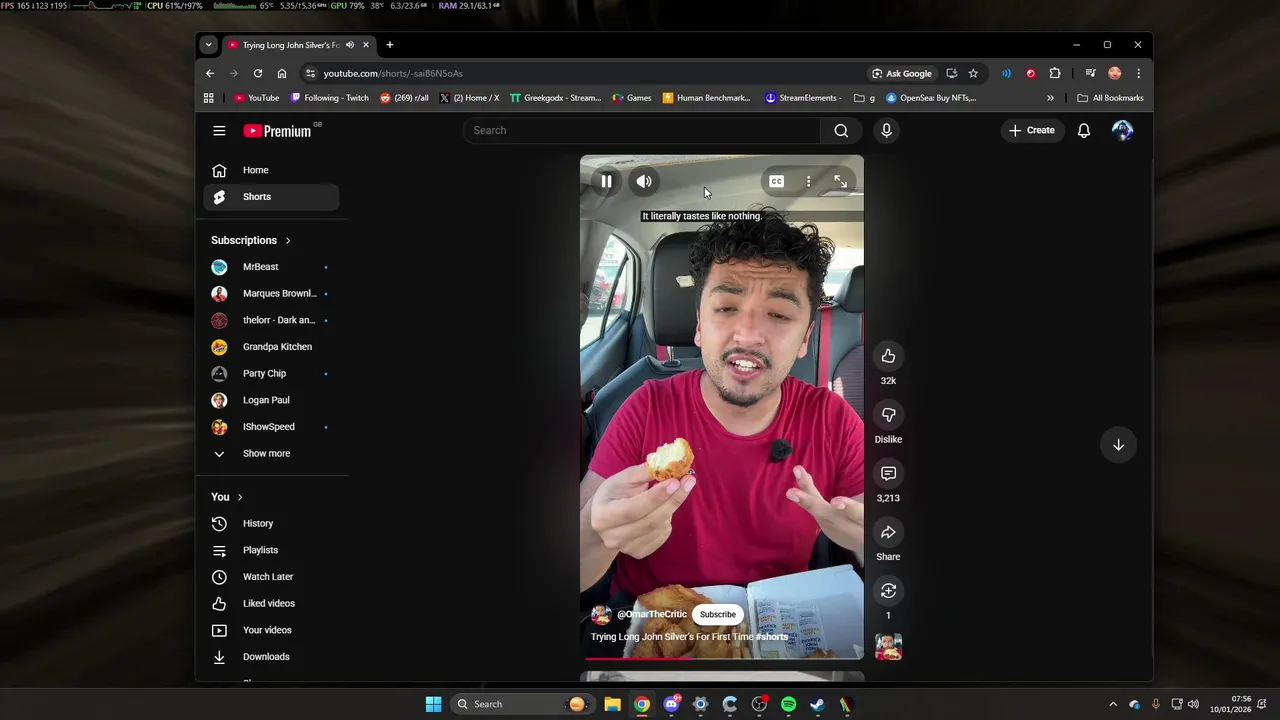
Task: Seek using the short's red progress bar
Action: point(722,658)
